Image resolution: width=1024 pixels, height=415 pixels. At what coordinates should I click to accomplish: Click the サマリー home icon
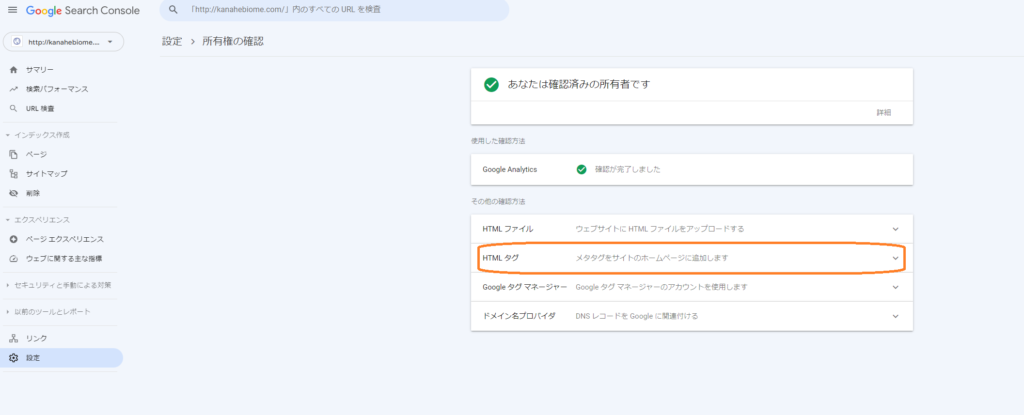13,70
